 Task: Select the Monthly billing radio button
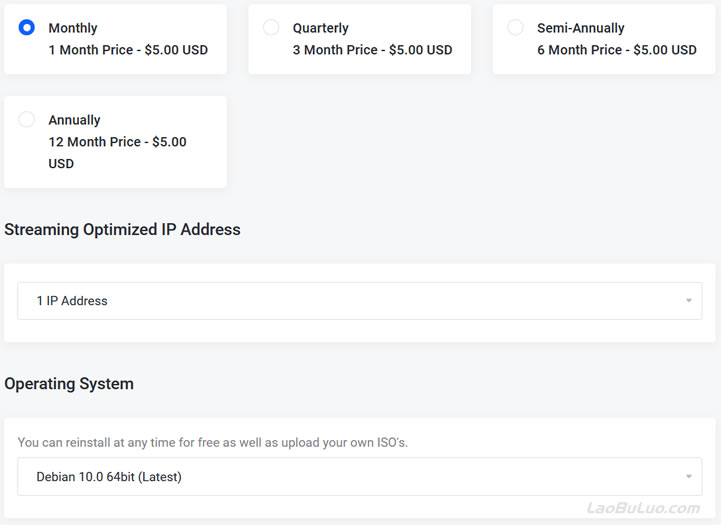coord(27,28)
